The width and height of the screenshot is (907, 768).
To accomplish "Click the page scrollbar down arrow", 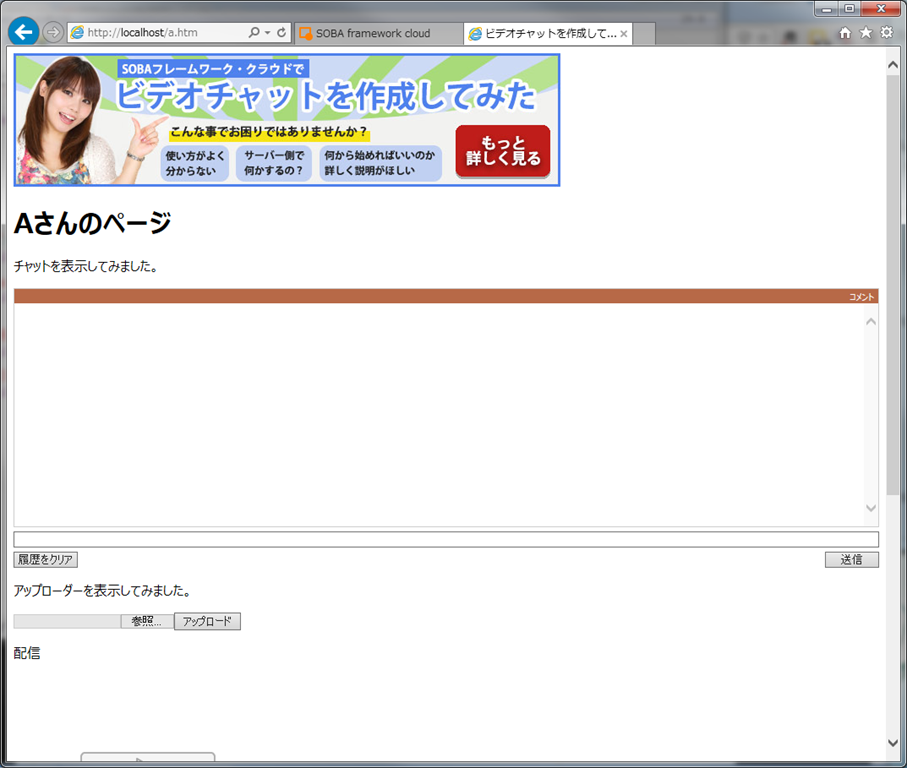I will click(893, 743).
